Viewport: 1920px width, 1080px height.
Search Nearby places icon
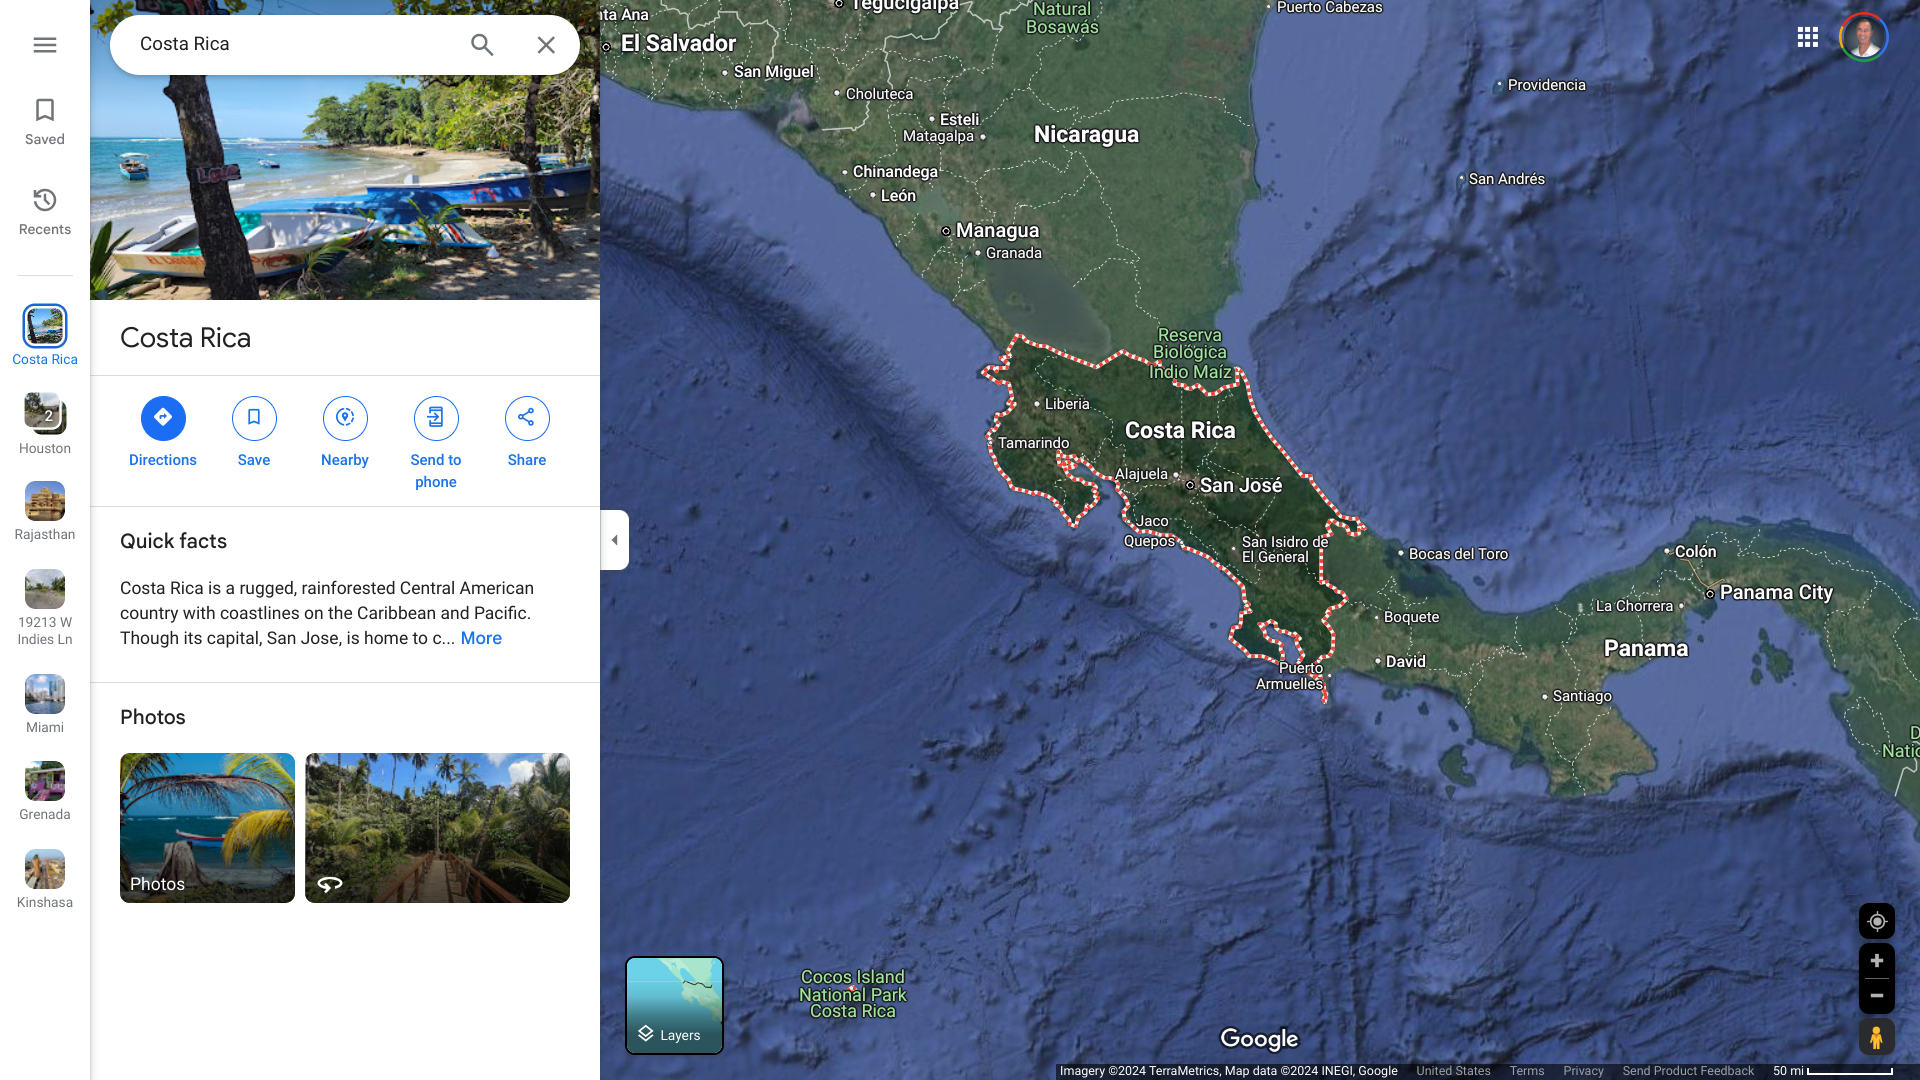tap(345, 418)
